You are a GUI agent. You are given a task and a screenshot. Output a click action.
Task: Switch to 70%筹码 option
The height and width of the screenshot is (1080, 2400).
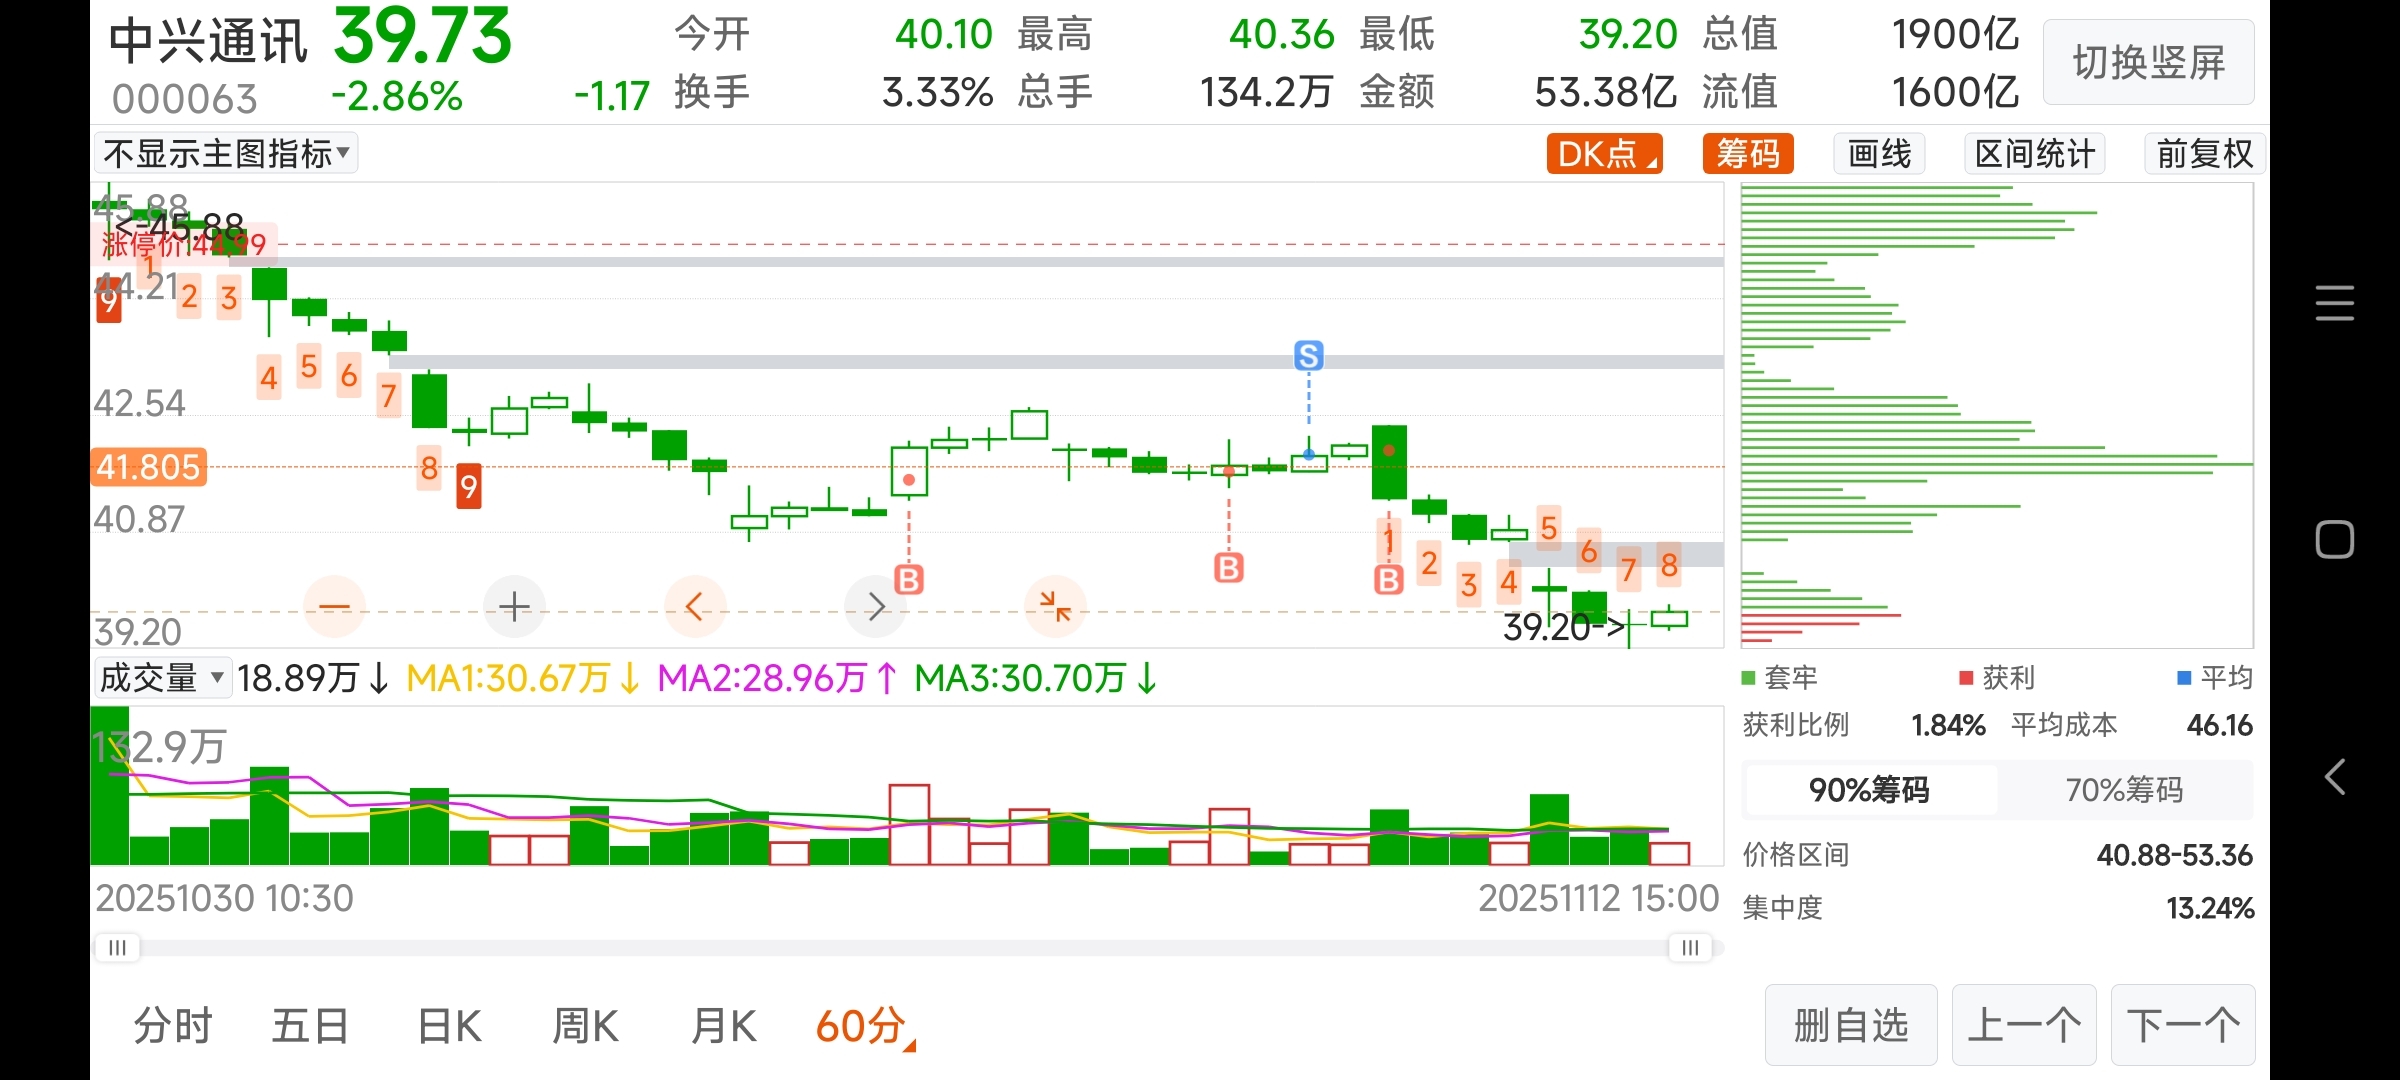click(x=2124, y=790)
